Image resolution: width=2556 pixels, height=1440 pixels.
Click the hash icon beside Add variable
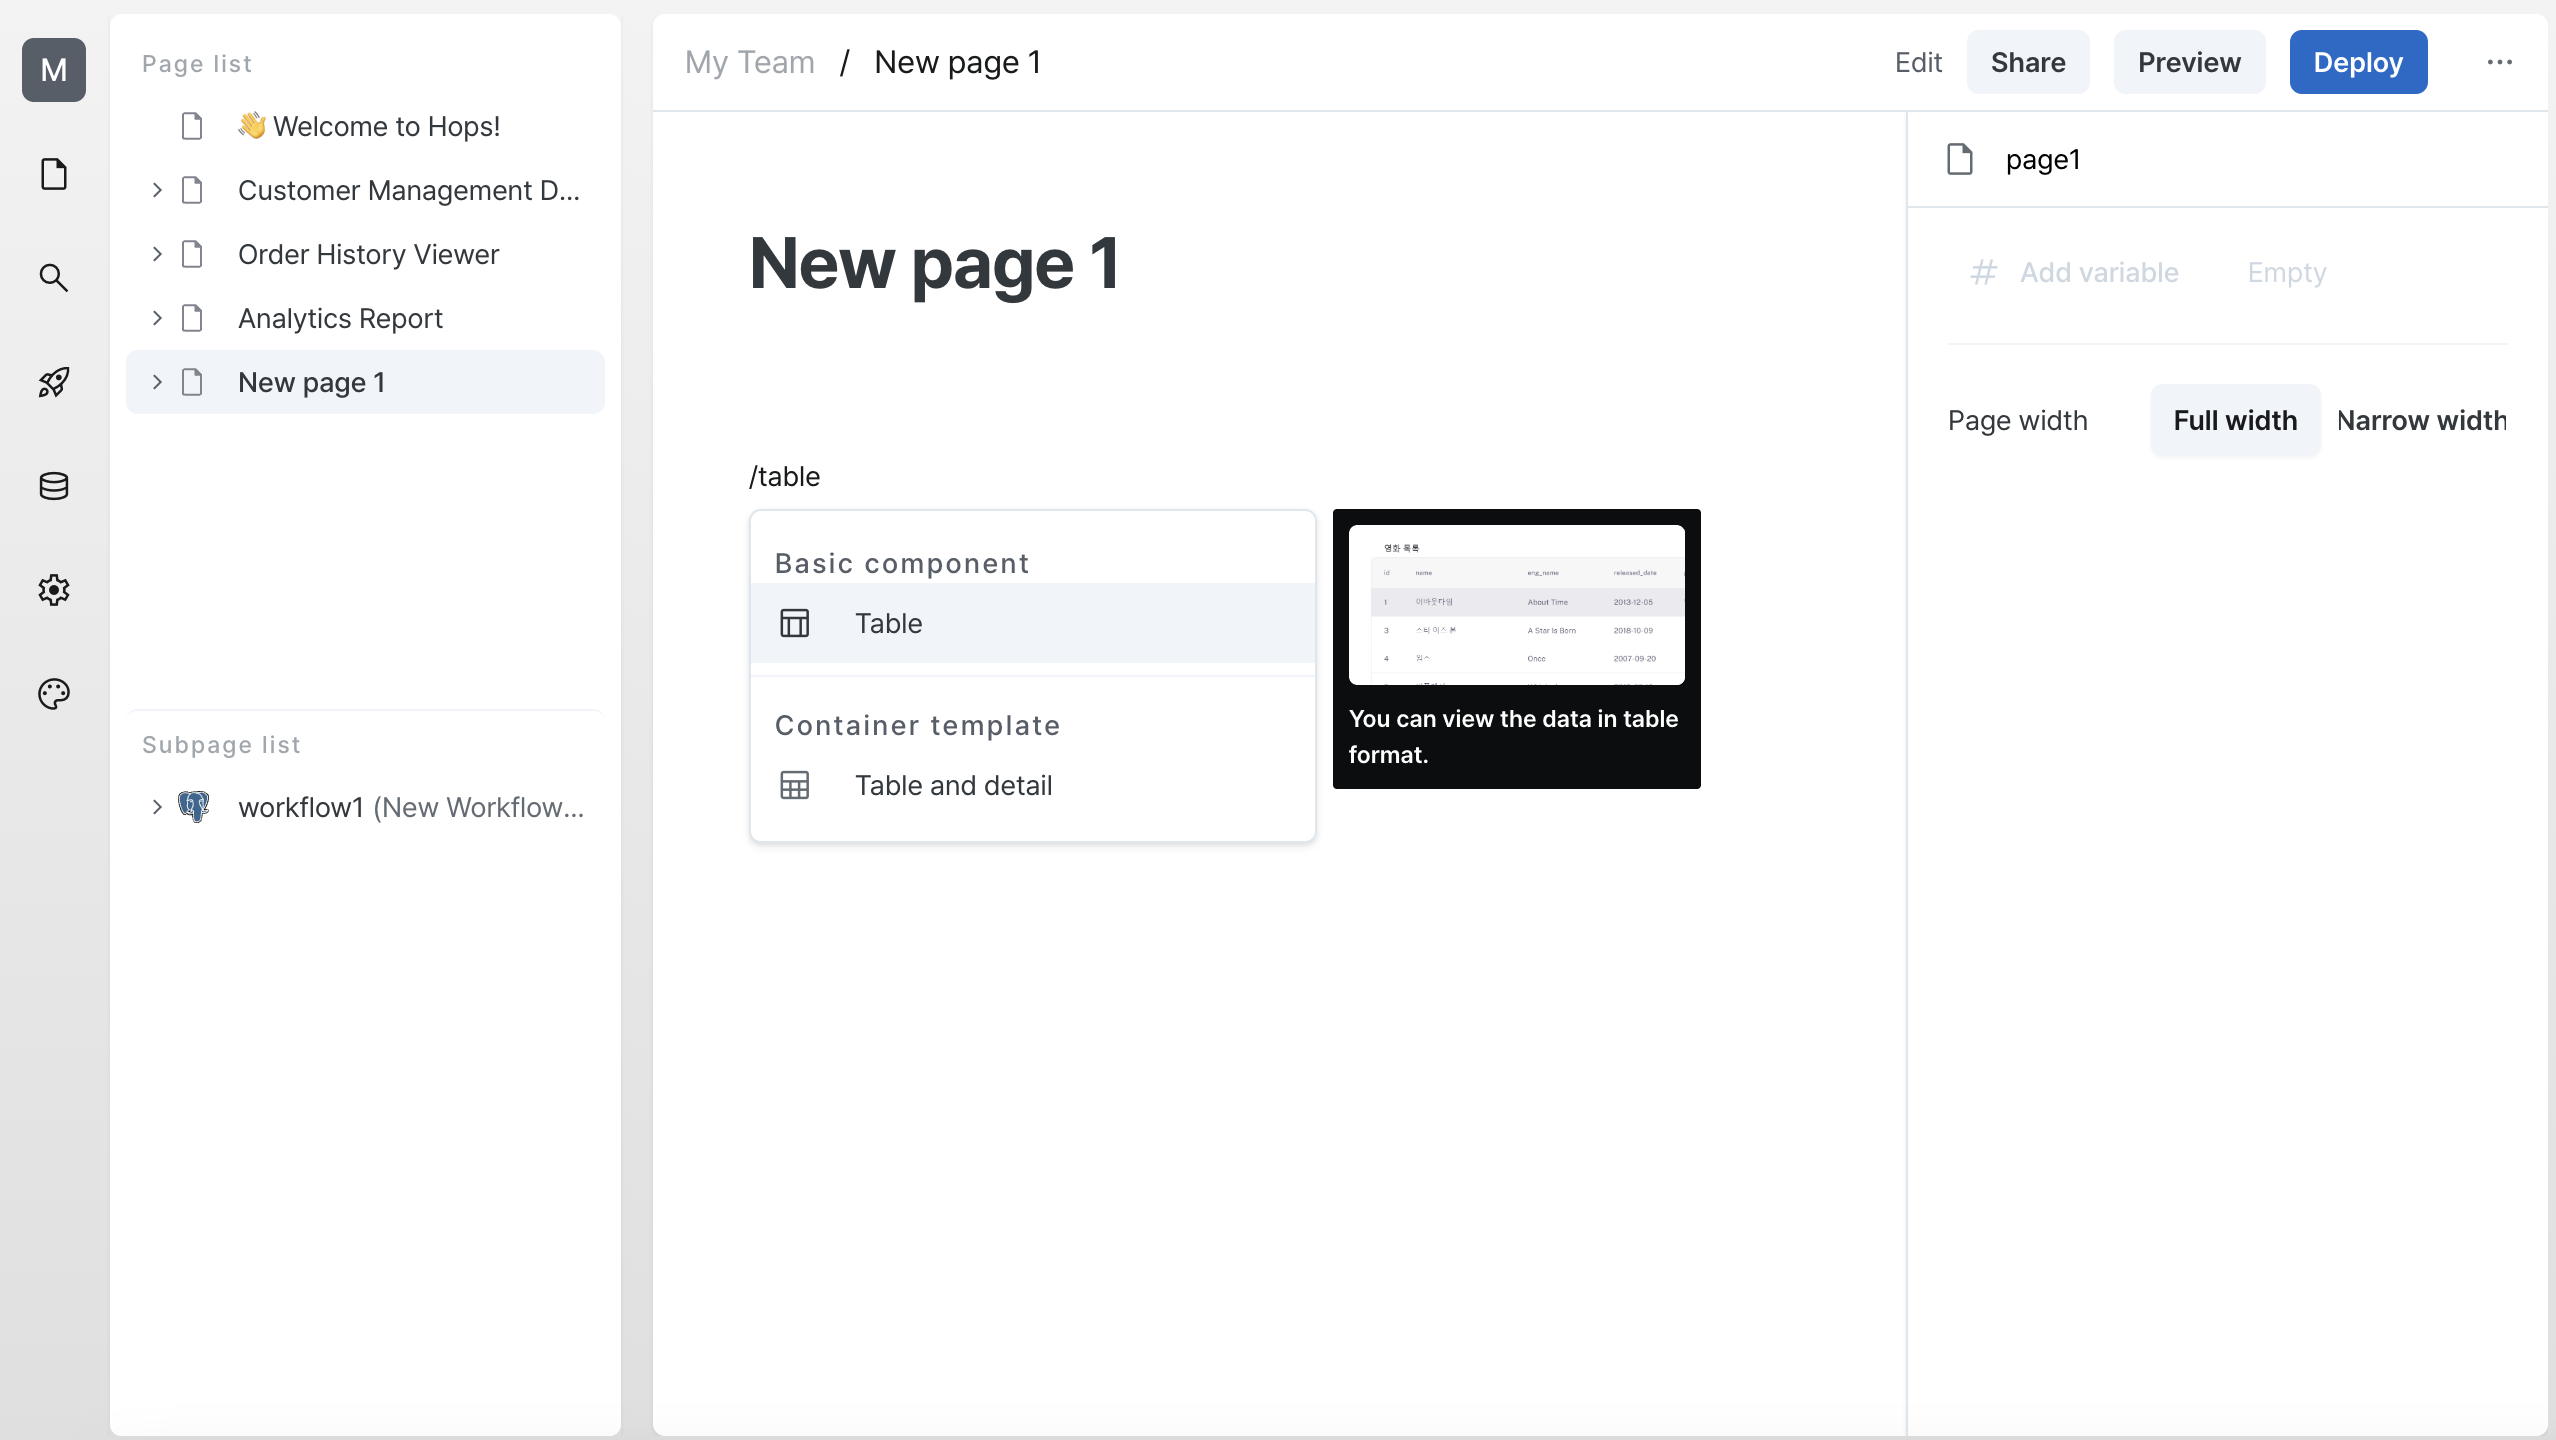click(1984, 272)
